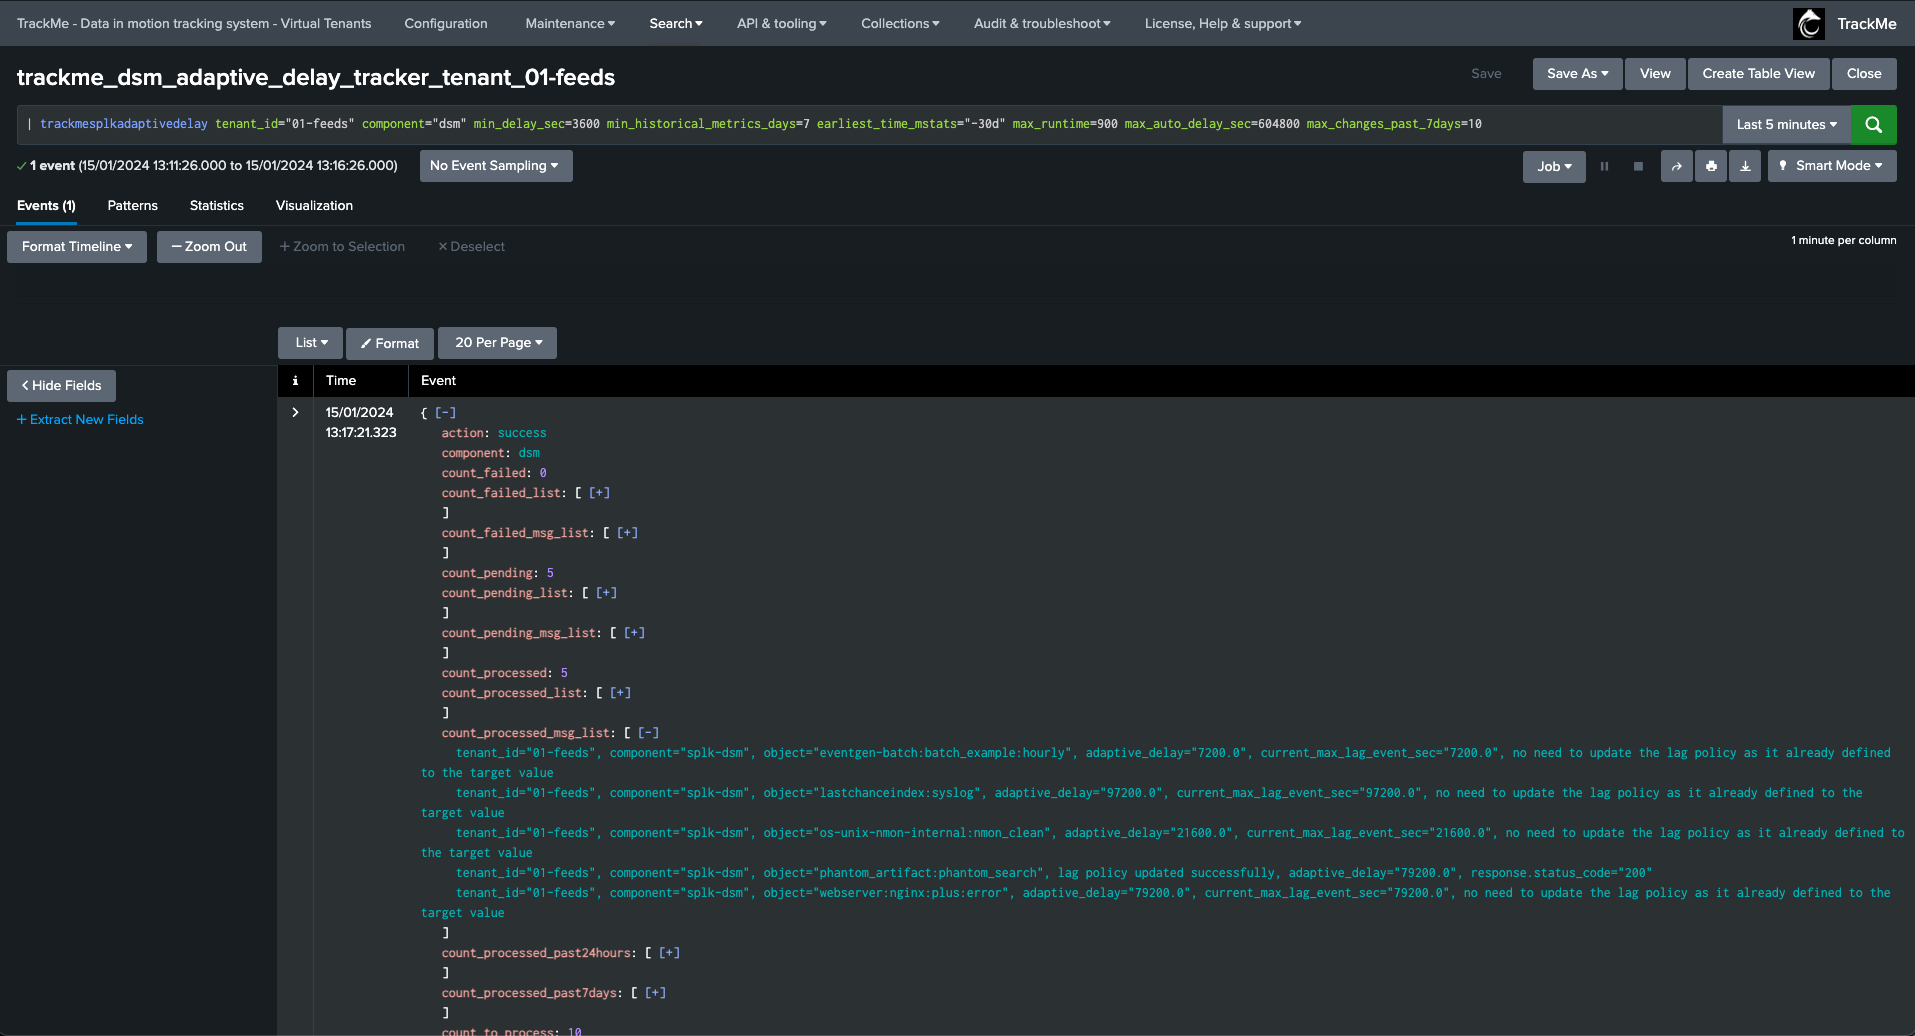Screen dimensions: 1915x1036
Task: Export the search results
Action: [1745, 166]
